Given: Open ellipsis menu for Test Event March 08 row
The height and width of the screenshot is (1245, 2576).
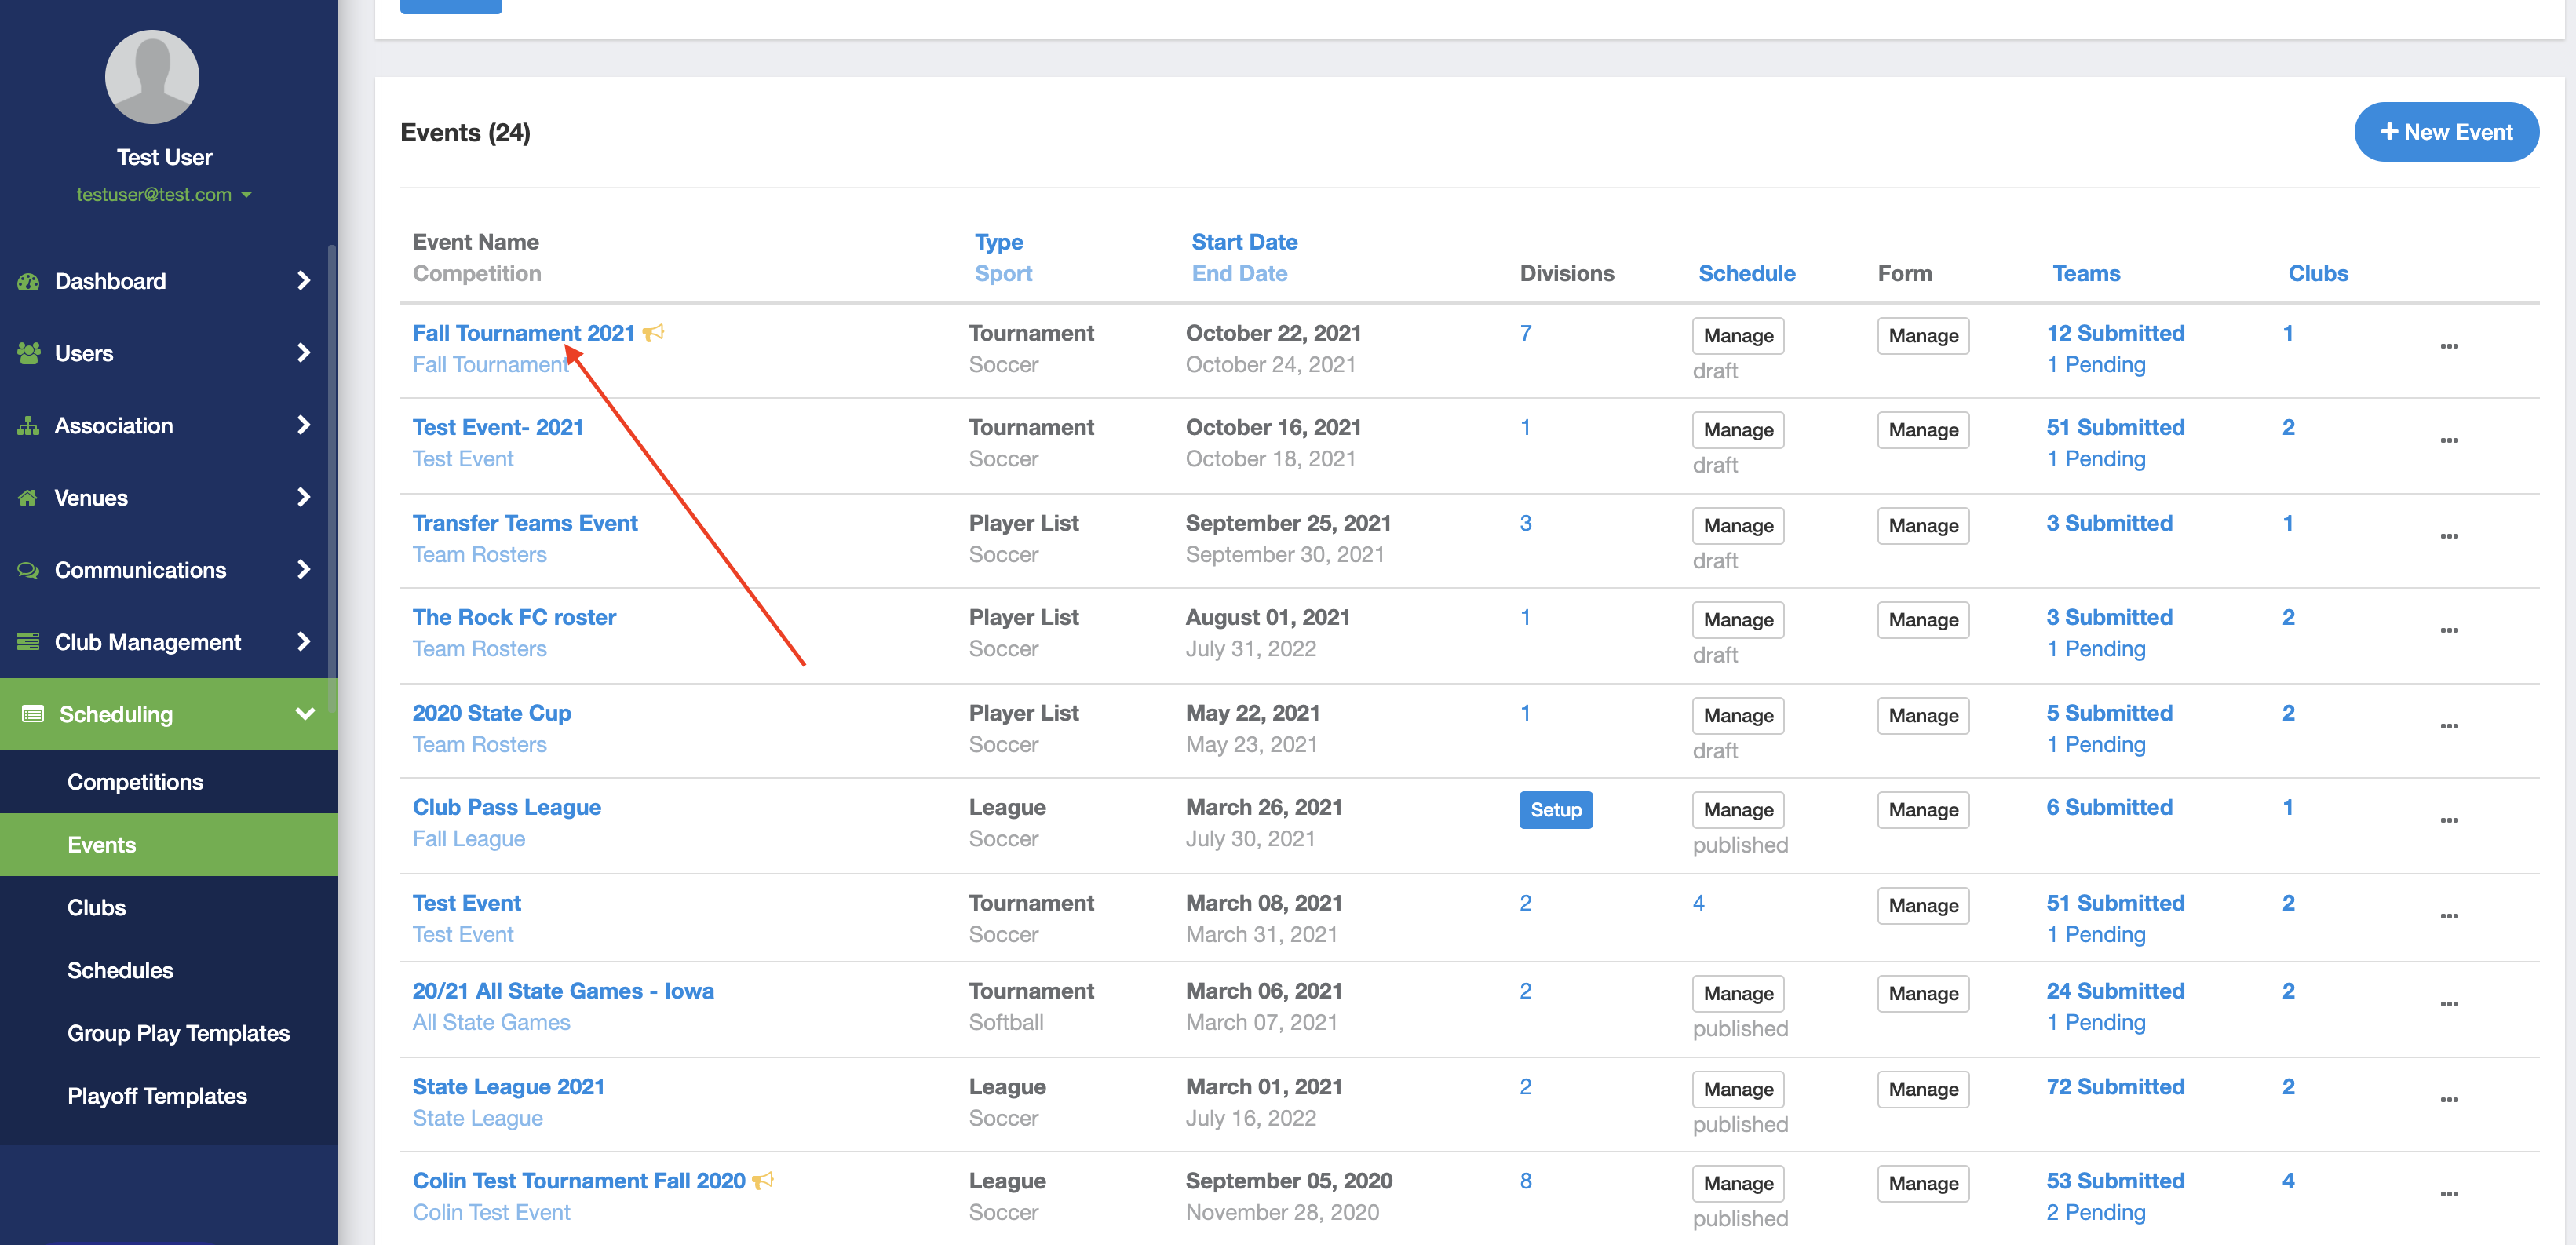Looking at the screenshot, I should click(2449, 917).
